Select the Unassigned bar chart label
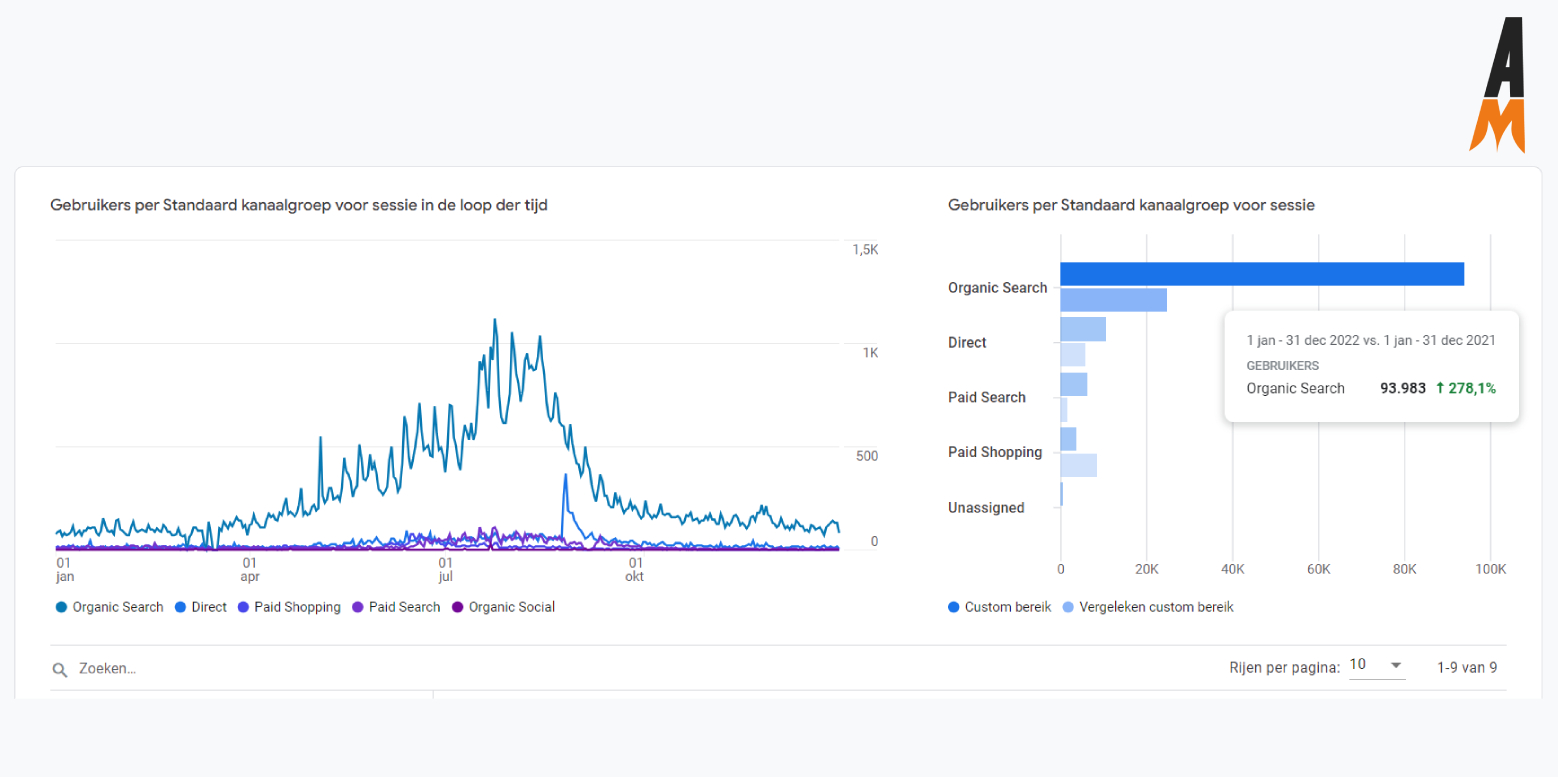This screenshot has width=1558, height=777. pyautogui.click(x=986, y=508)
